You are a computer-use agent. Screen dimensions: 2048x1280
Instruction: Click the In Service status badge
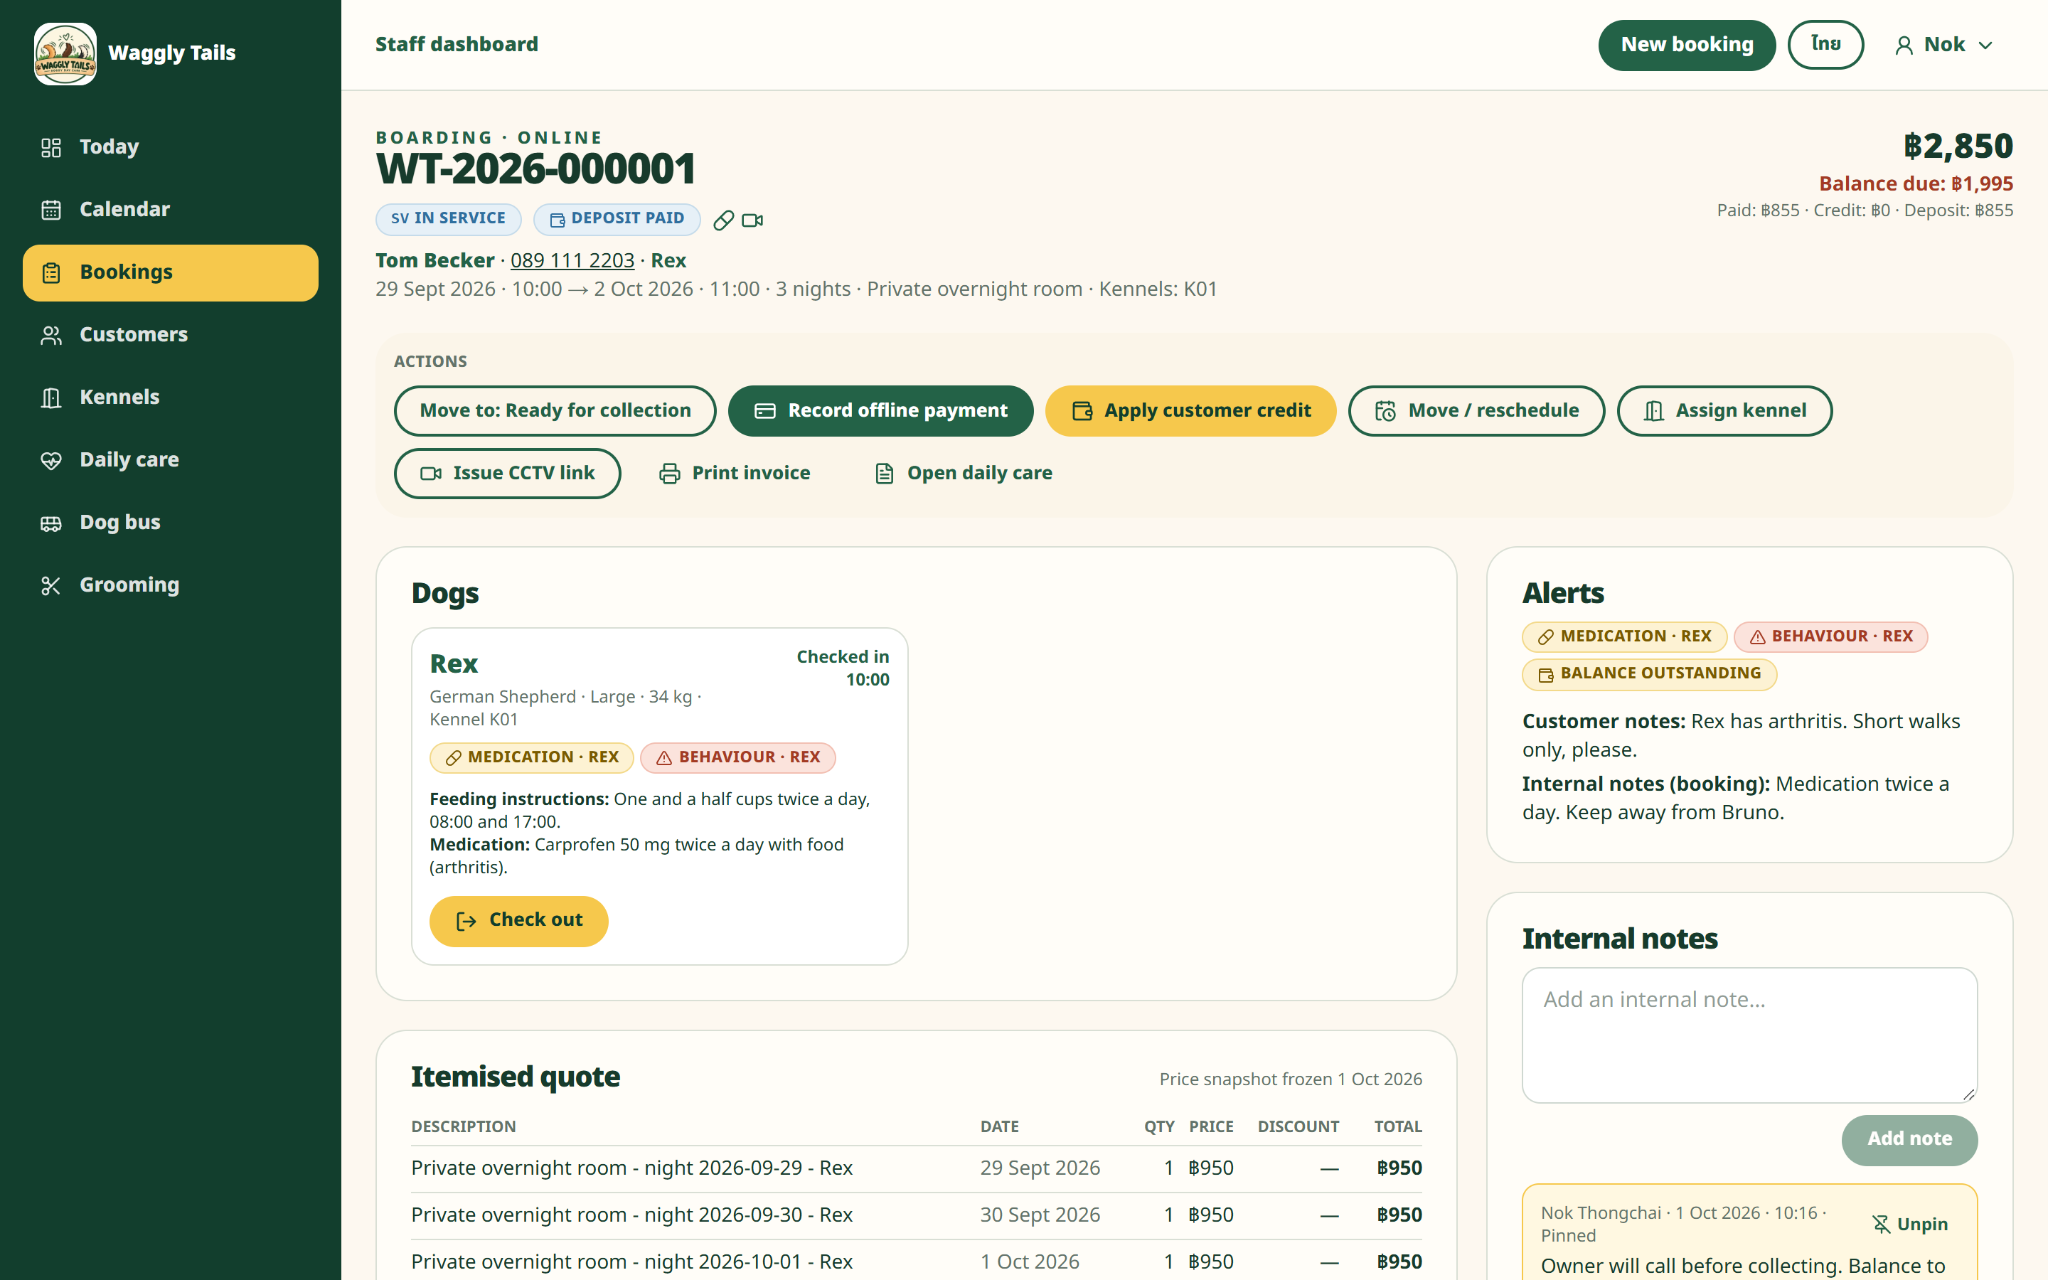[448, 219]
